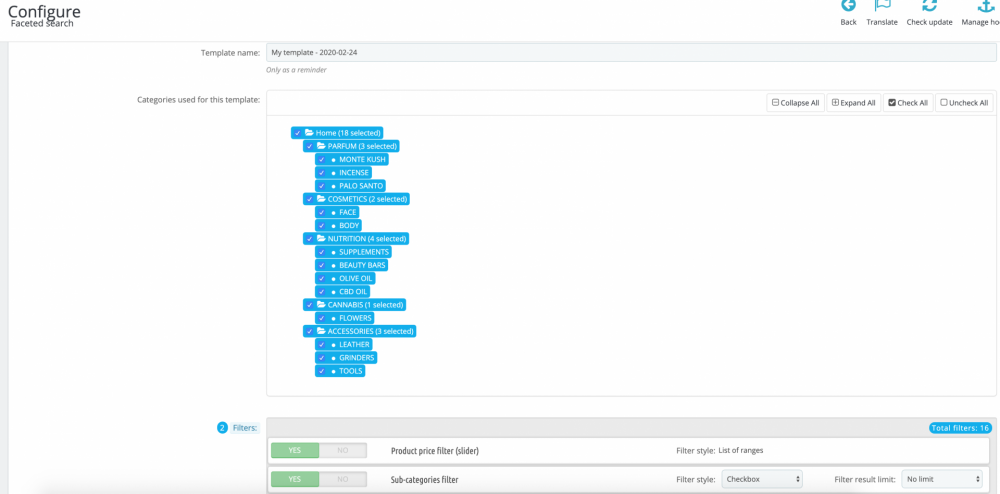This screenshot has height=494, width=1000.
Task: Uncheck the PARFUM category checkbox
Action: pos(309,147)
